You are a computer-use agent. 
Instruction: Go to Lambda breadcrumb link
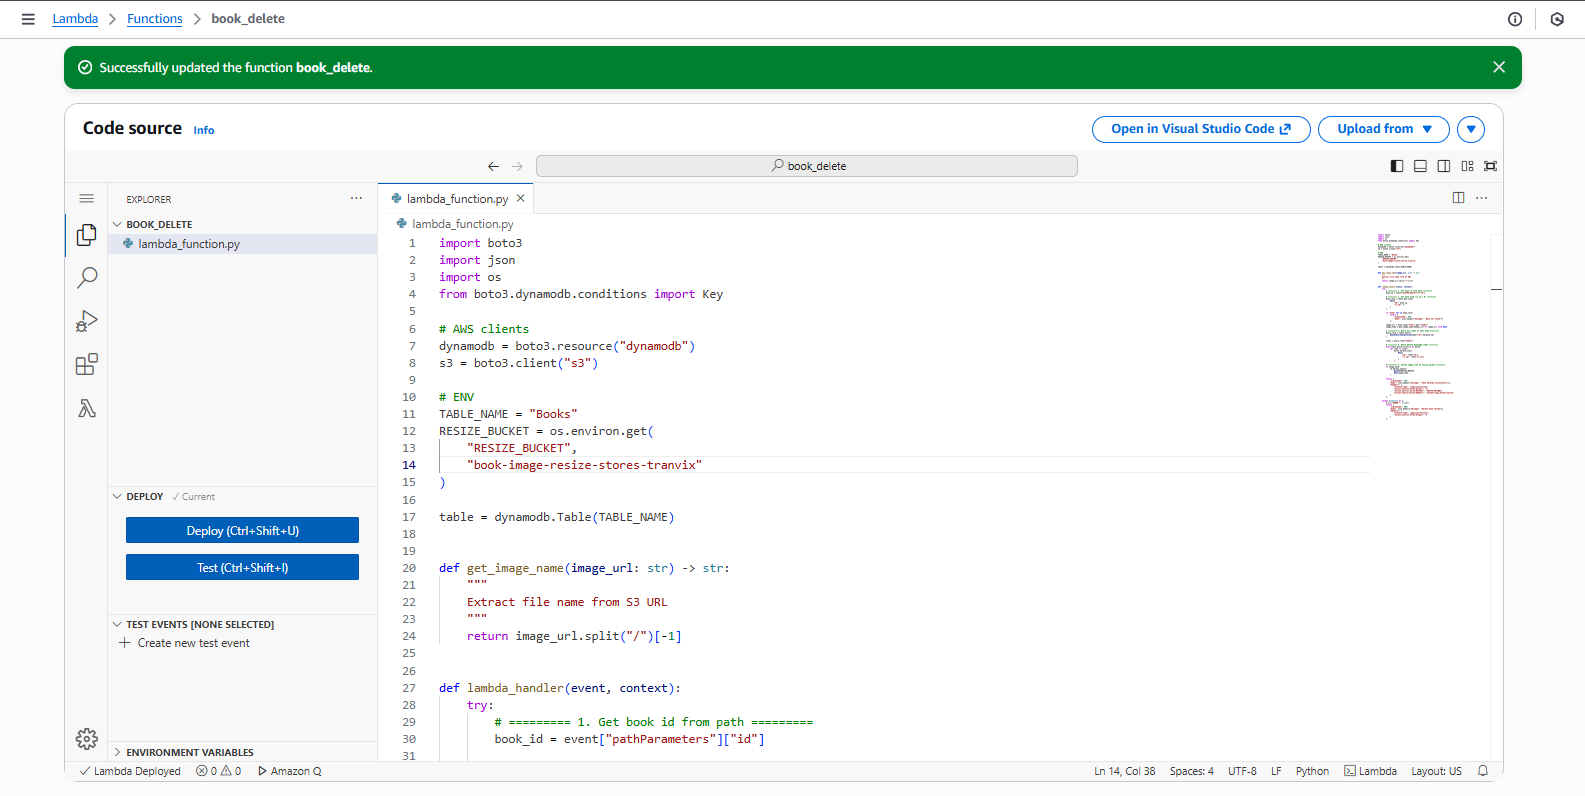(75, 19)
